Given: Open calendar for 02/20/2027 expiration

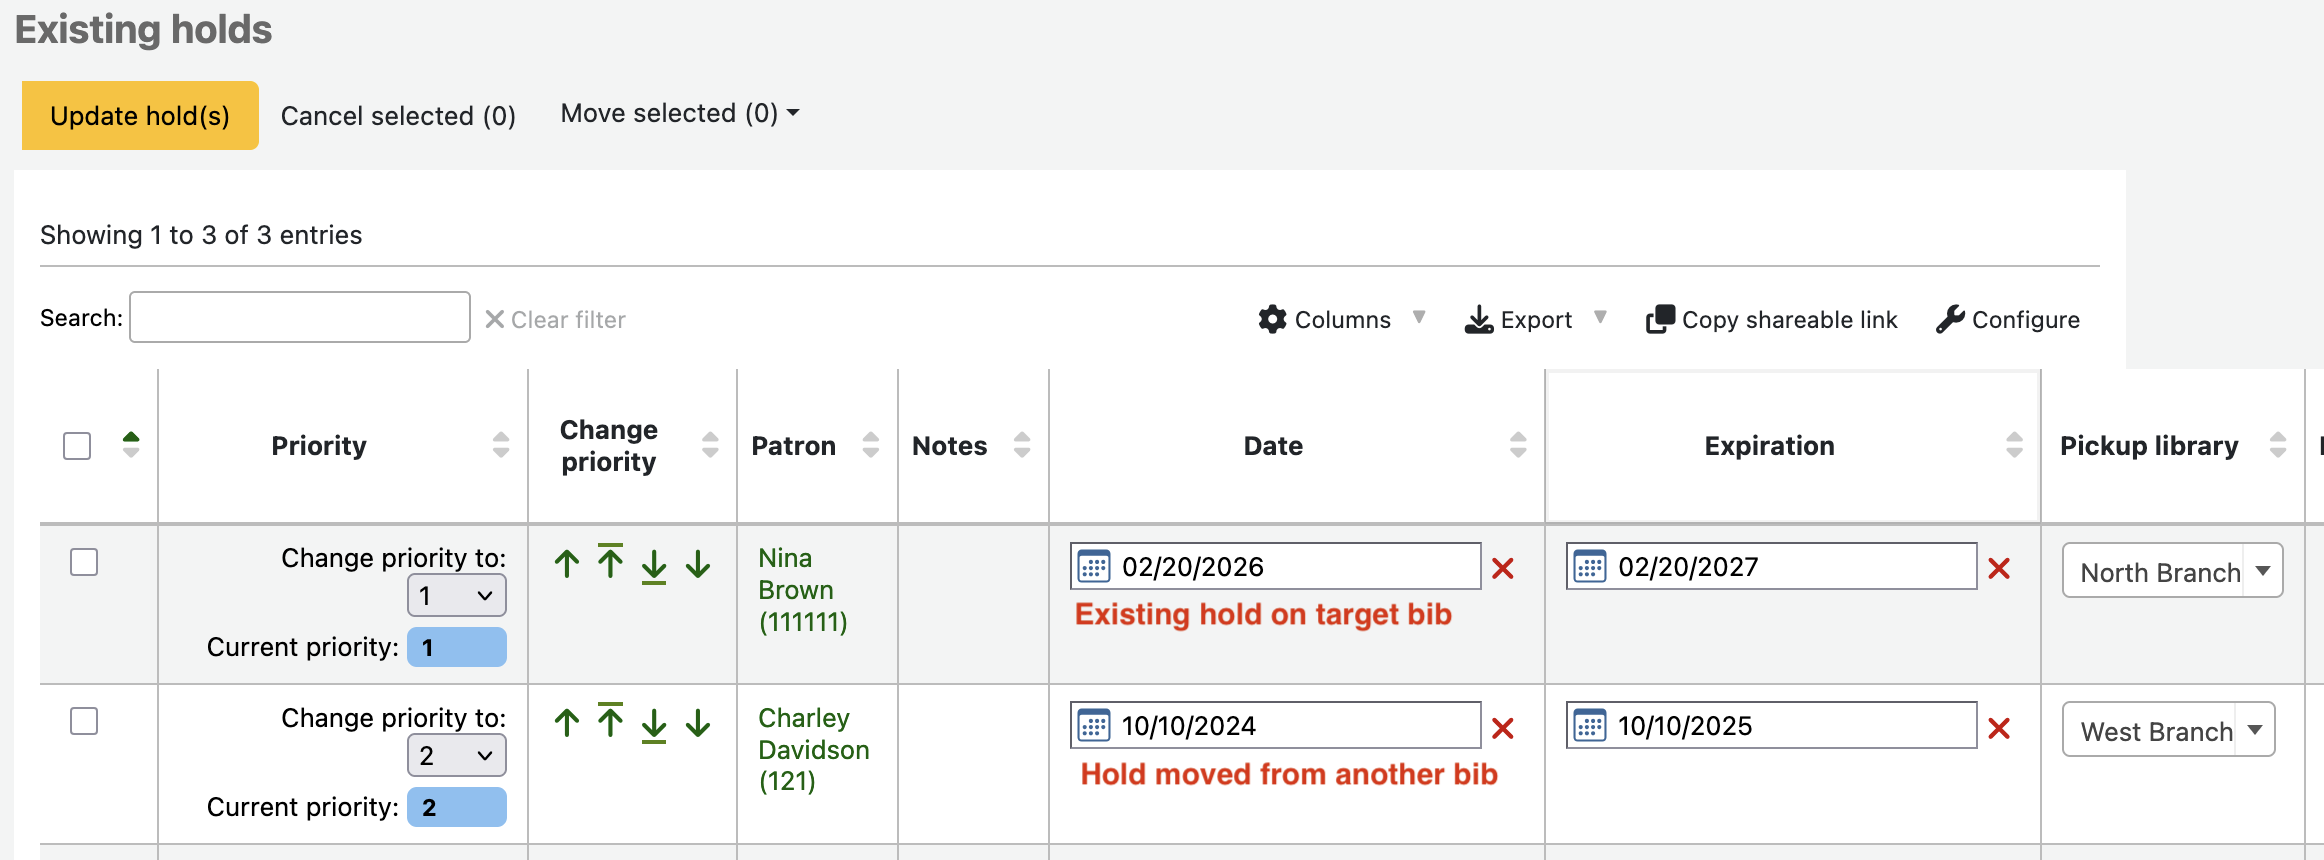Looking at the screenshot, I should [x=1590, y=567].
